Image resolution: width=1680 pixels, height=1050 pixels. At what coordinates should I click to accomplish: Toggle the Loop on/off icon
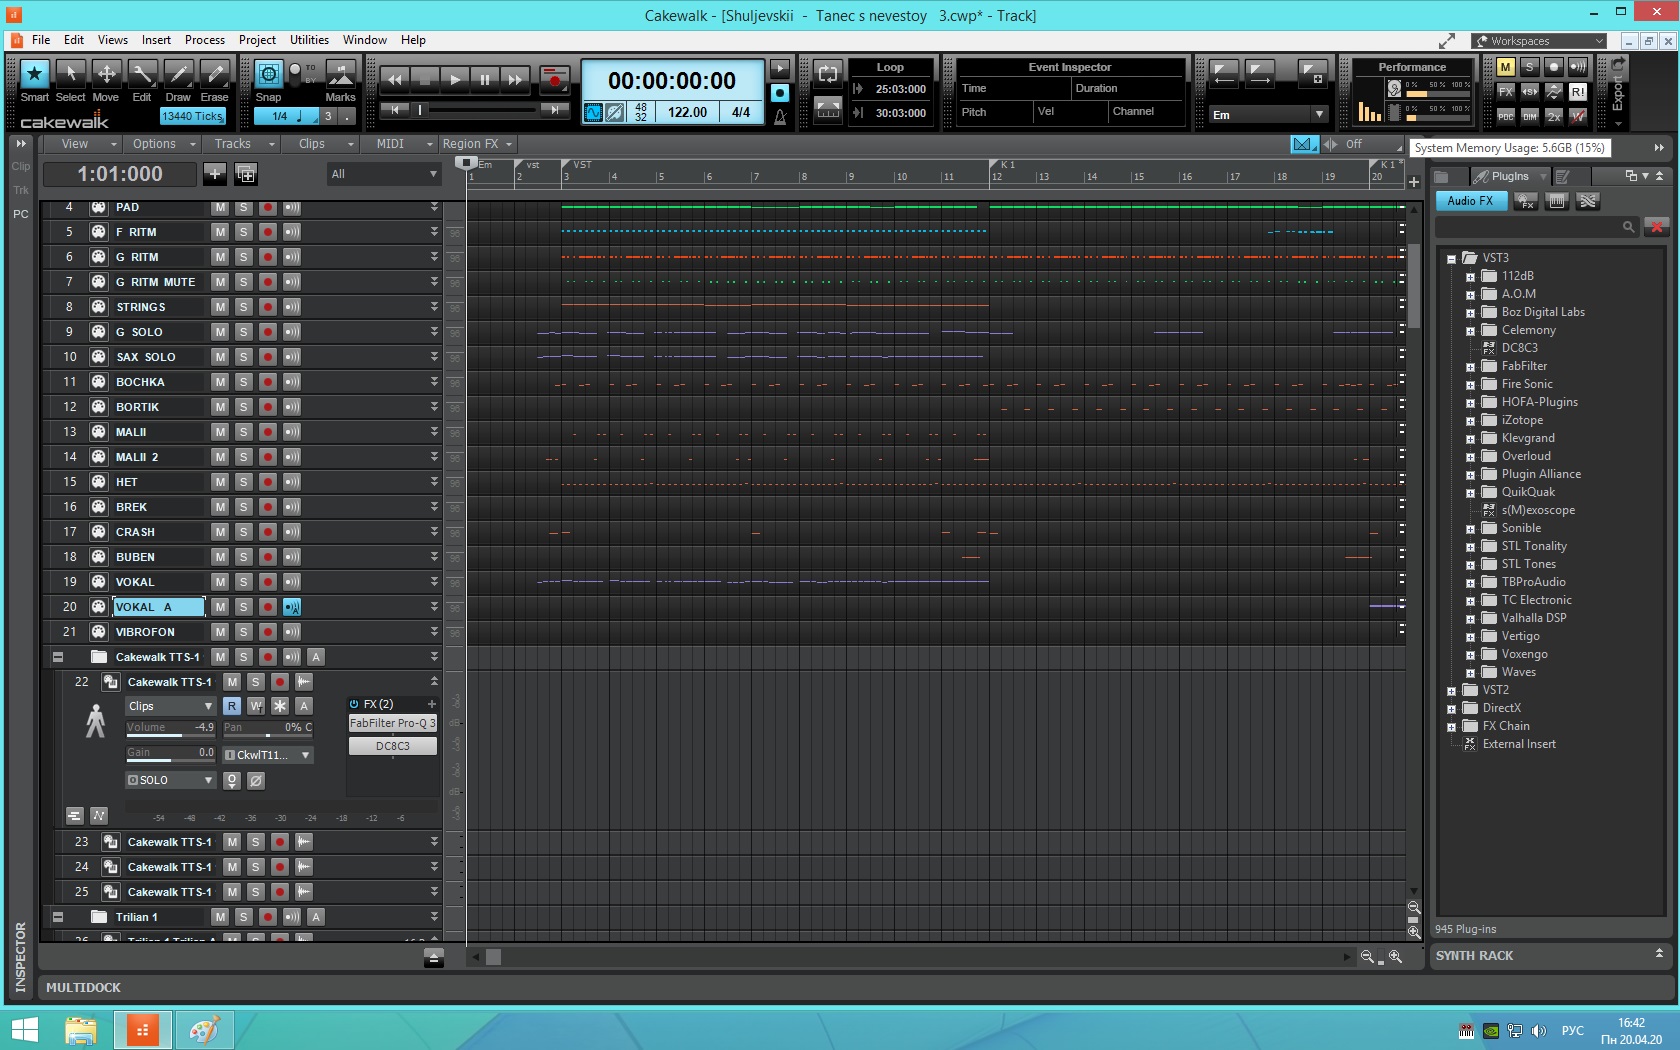827,74
